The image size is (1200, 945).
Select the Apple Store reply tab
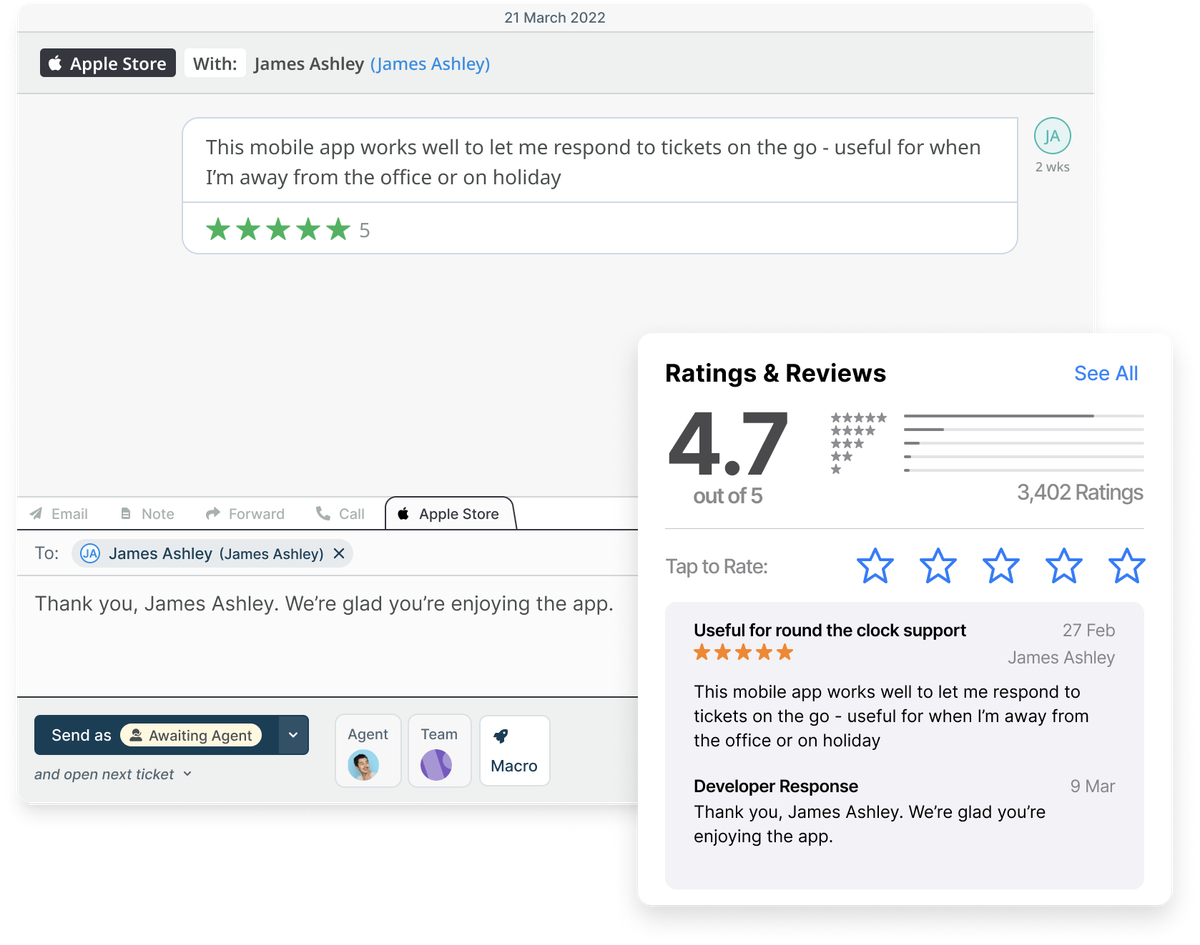[x=449, y=514]
